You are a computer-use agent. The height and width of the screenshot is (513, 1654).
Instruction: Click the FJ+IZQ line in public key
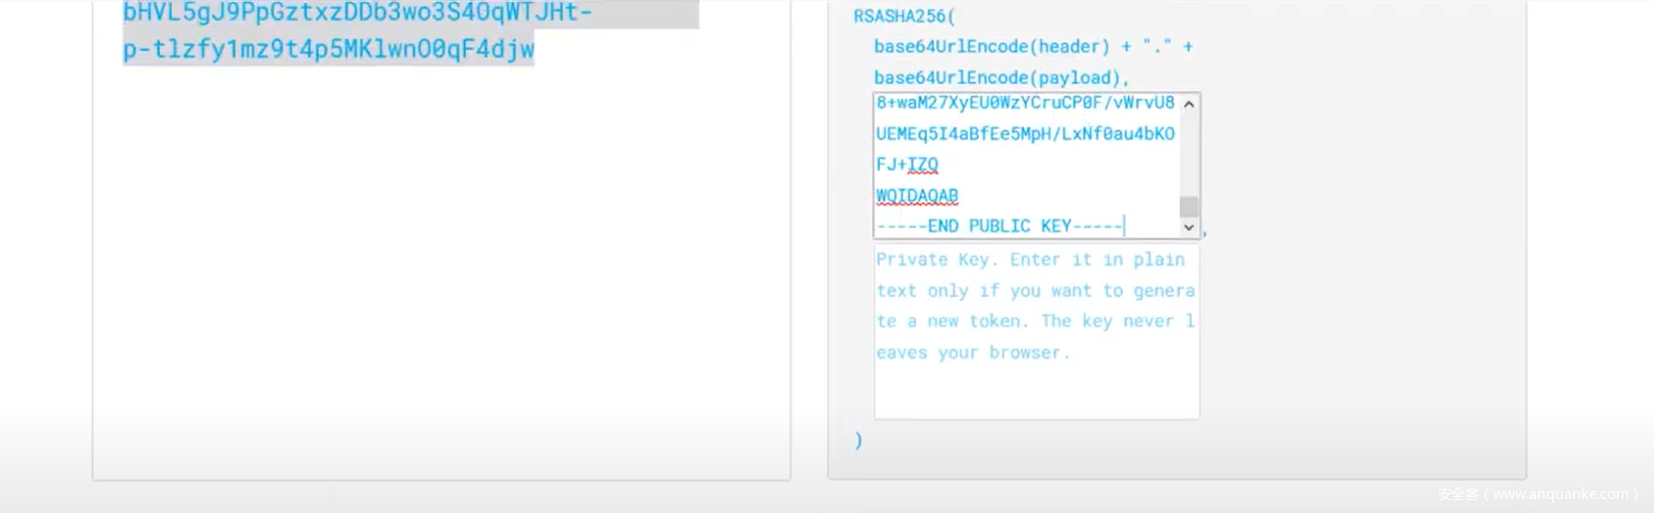point(907,165)
